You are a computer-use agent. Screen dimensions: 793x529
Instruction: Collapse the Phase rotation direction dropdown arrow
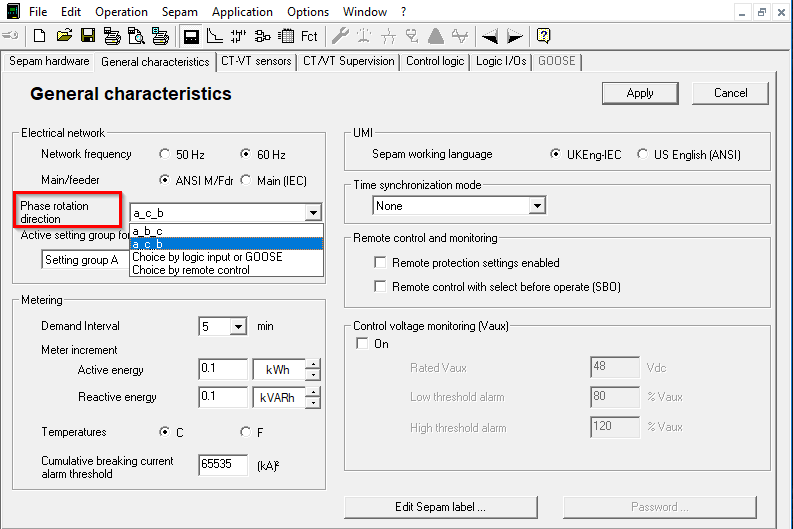pos(314,213)
